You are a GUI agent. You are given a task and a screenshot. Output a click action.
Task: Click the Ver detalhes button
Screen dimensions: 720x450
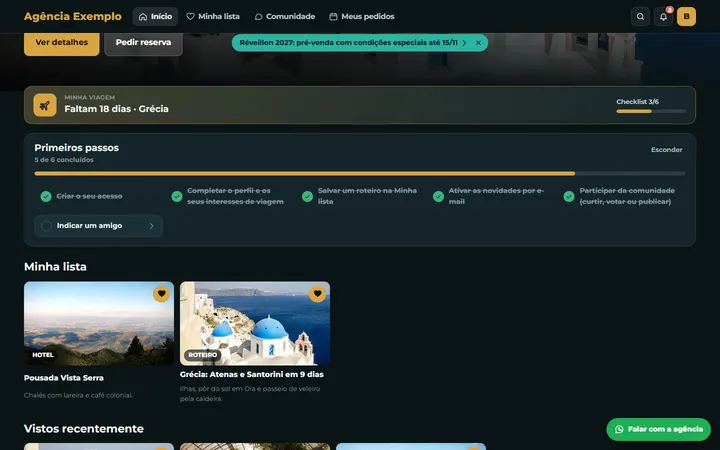pos(62,43)
